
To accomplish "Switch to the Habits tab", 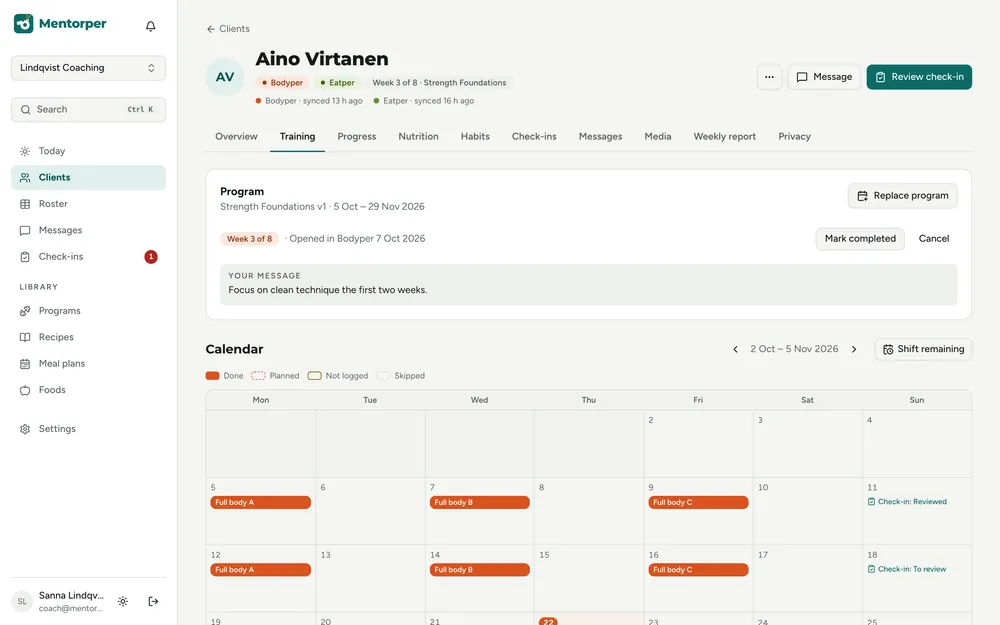I will pos(475,136).
